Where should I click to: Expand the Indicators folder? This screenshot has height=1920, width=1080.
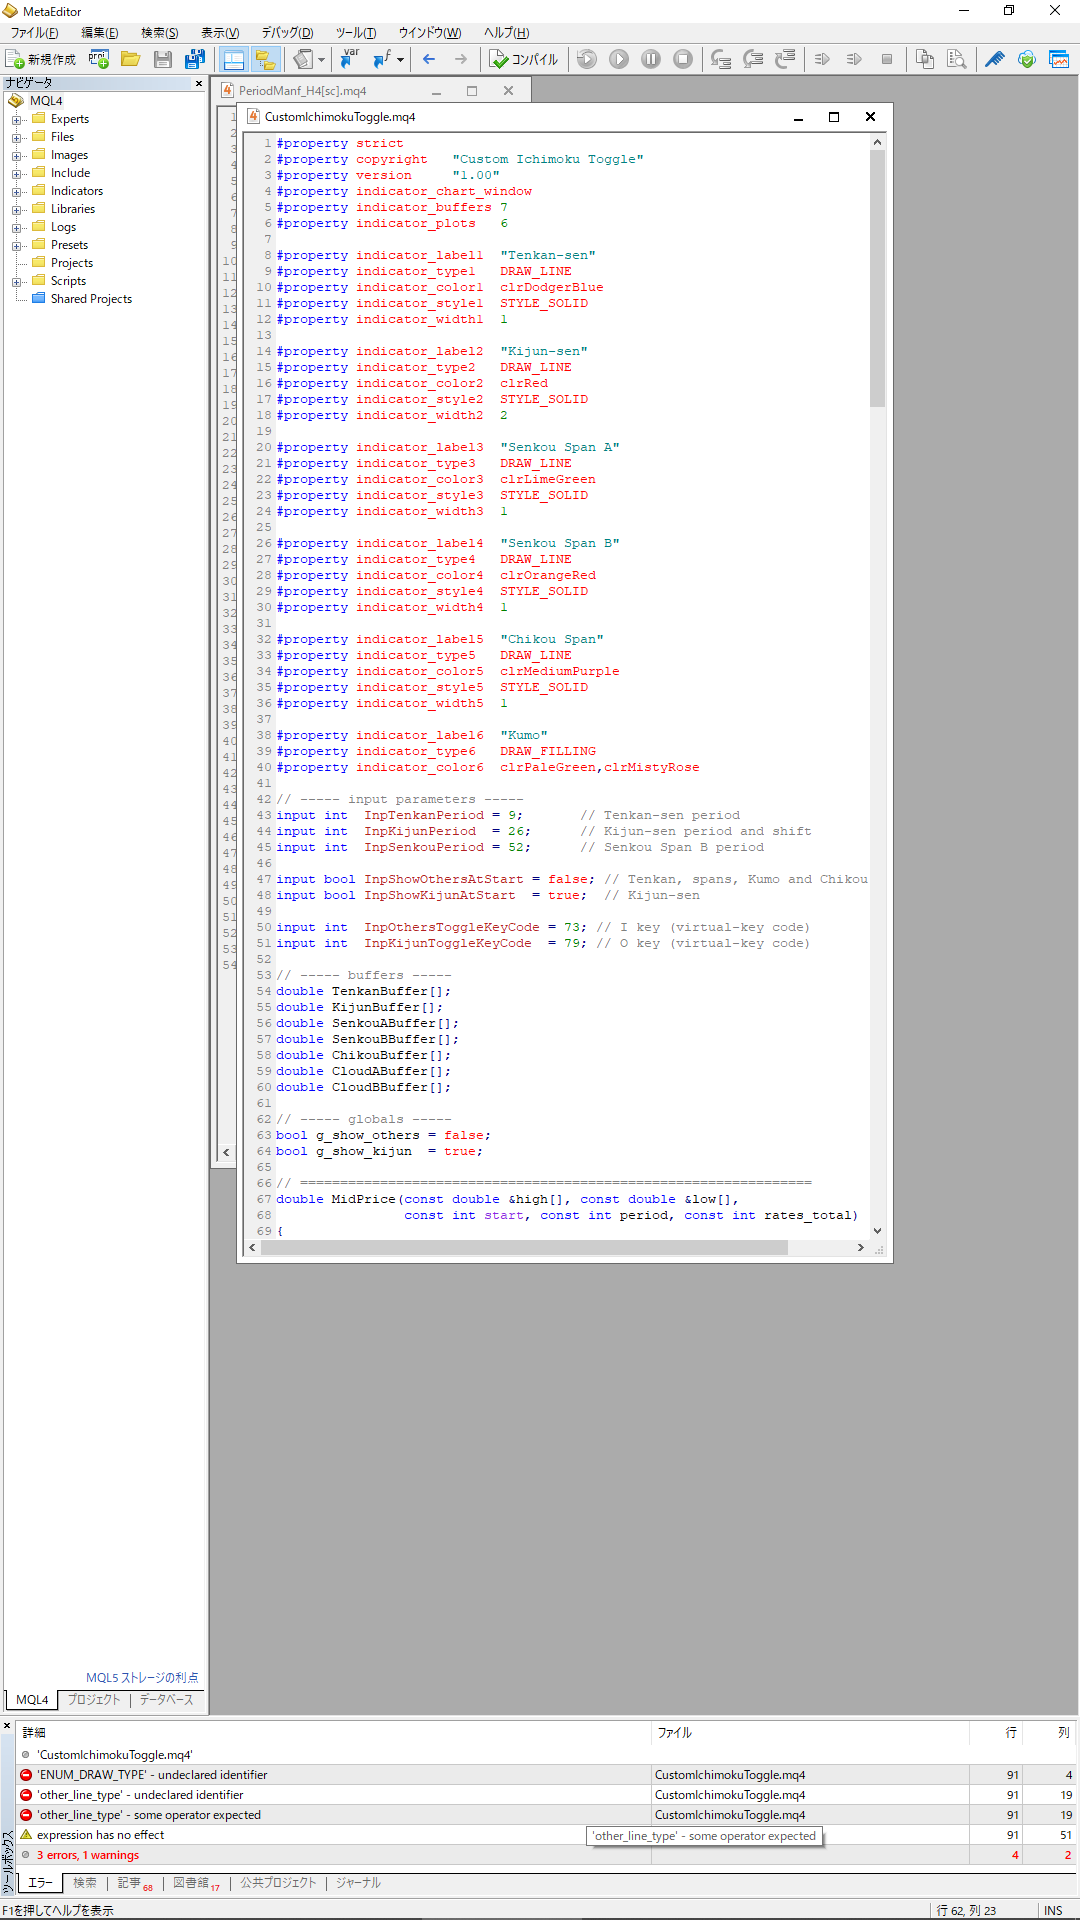(17, 191)
